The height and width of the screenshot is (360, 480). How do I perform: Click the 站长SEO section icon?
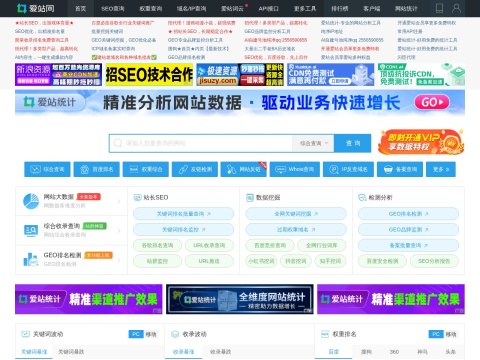pyautogui.click(x=137, y=197)
